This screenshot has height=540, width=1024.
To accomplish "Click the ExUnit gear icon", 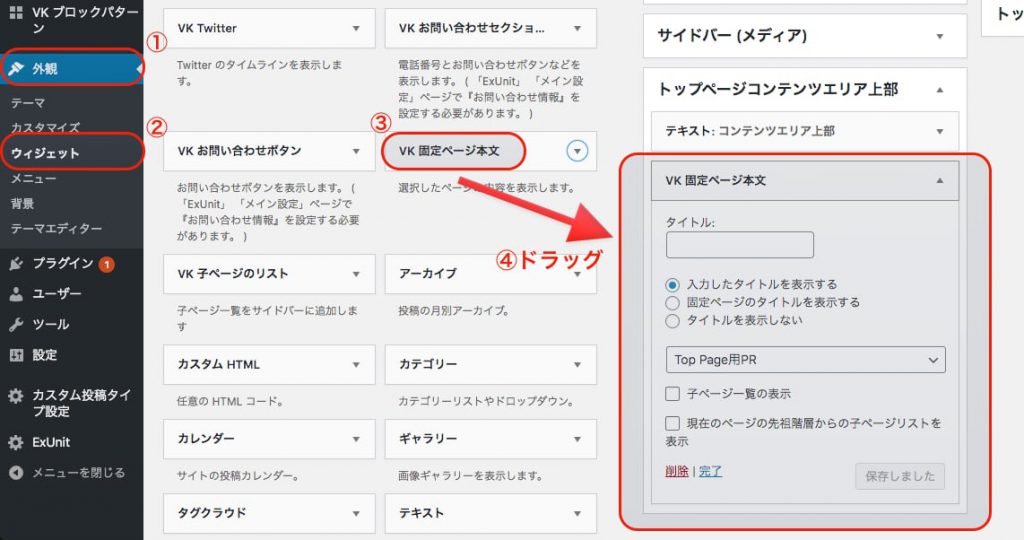I will (x=16, y=442).
